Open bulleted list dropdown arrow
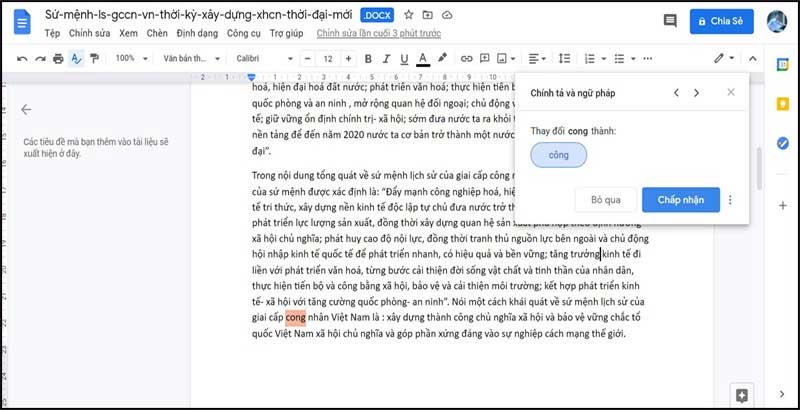This screenshot has height=410, width=800. 633,59
